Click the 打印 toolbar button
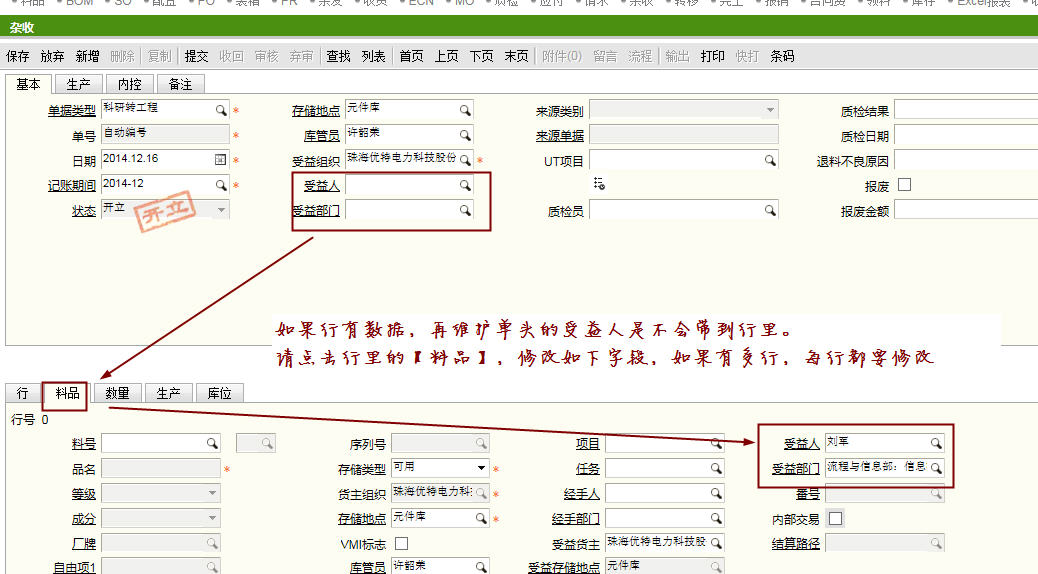Screen dimensions: 1038x574 [712, 56]
